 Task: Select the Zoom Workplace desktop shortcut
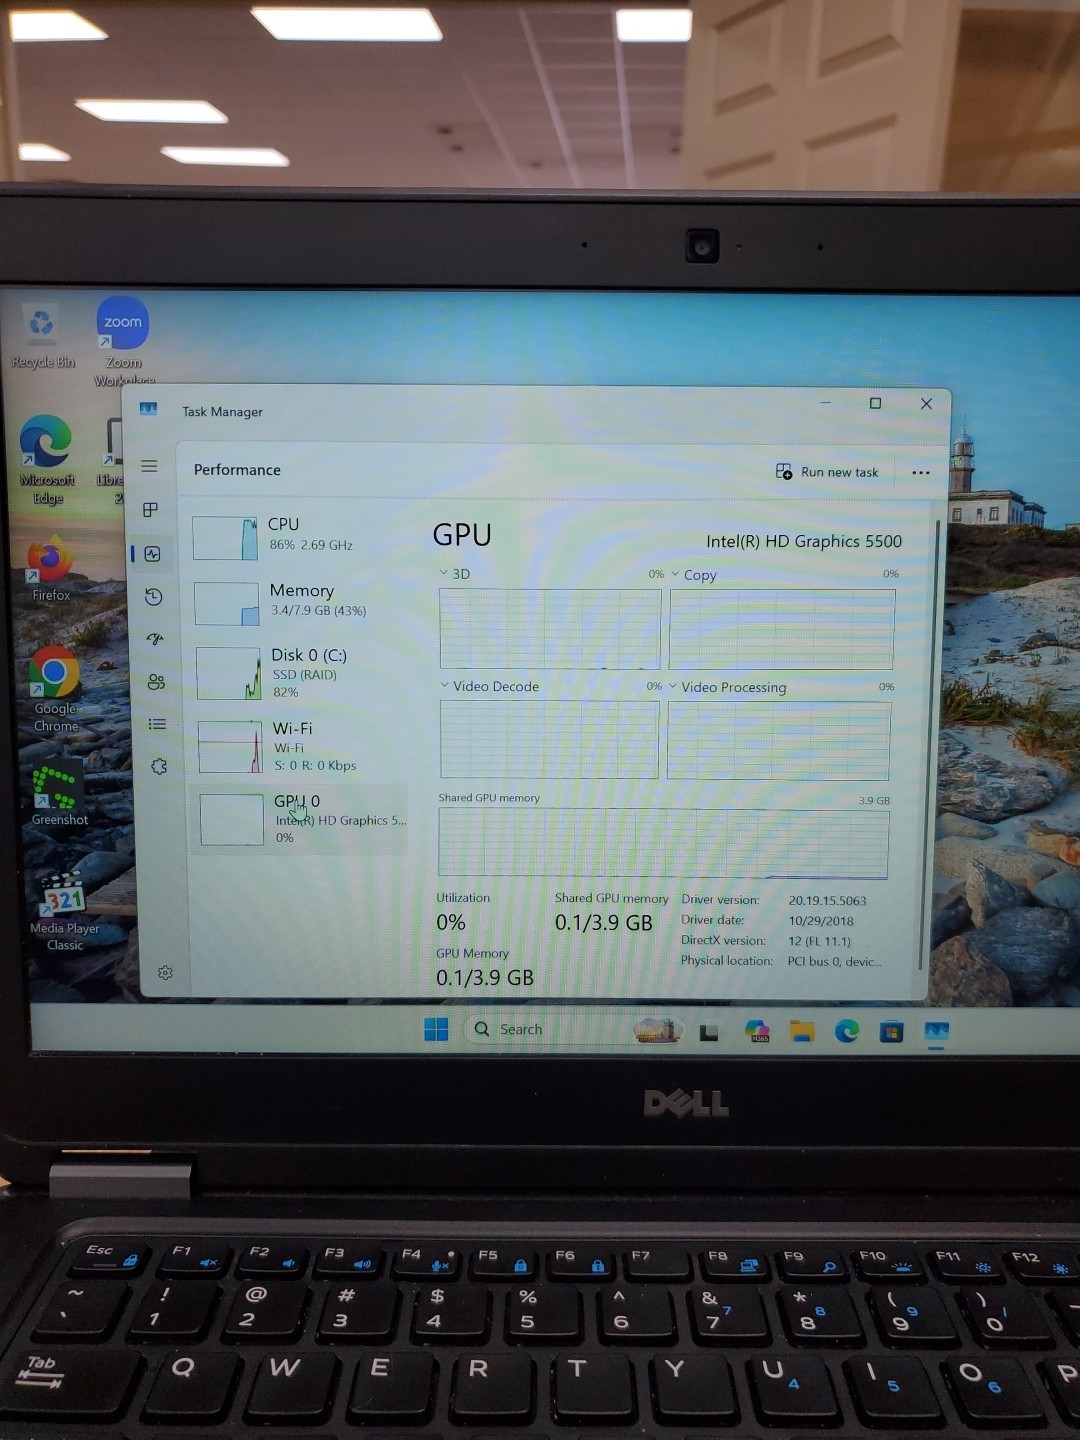(x=123, y=342)
